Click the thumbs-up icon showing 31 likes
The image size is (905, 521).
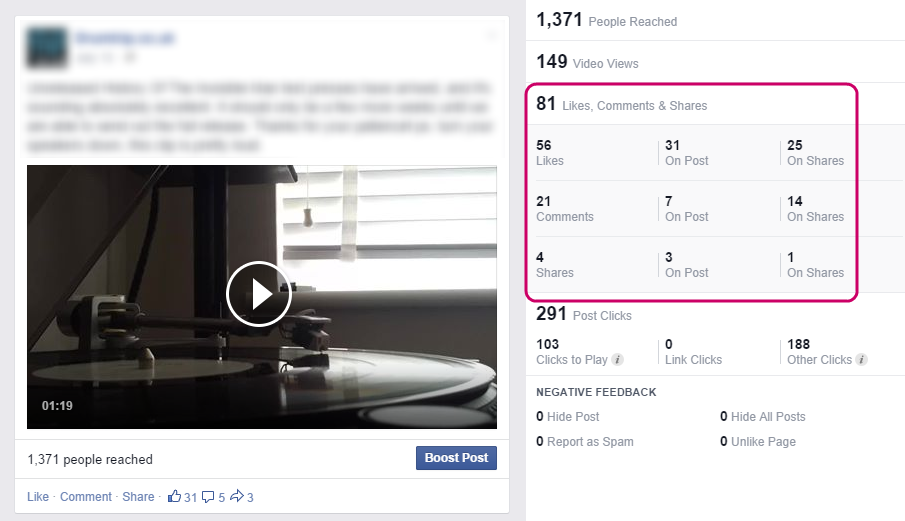pos(174,496)
